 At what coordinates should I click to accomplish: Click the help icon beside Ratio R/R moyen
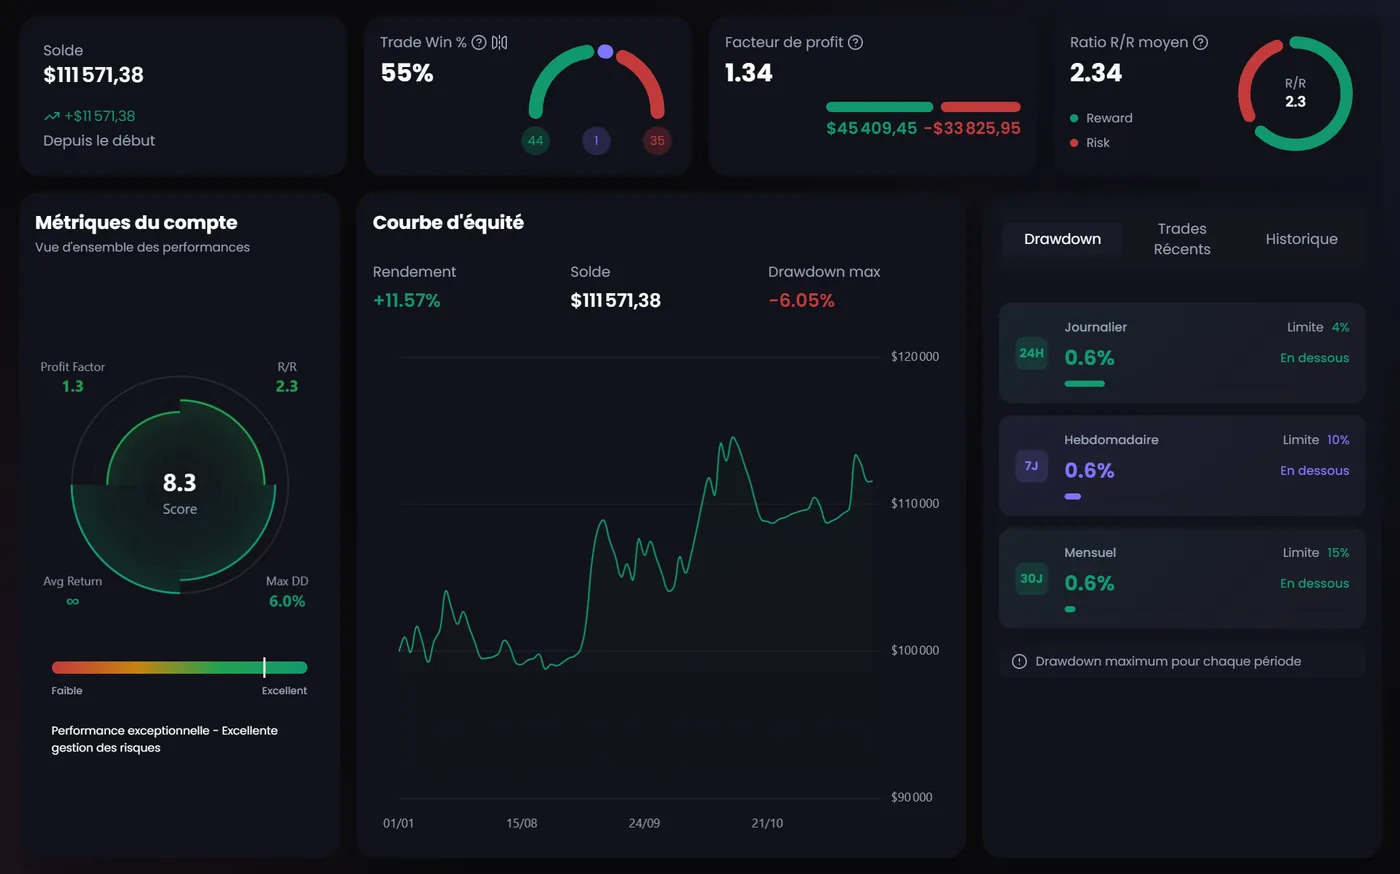coord(1201,42)
